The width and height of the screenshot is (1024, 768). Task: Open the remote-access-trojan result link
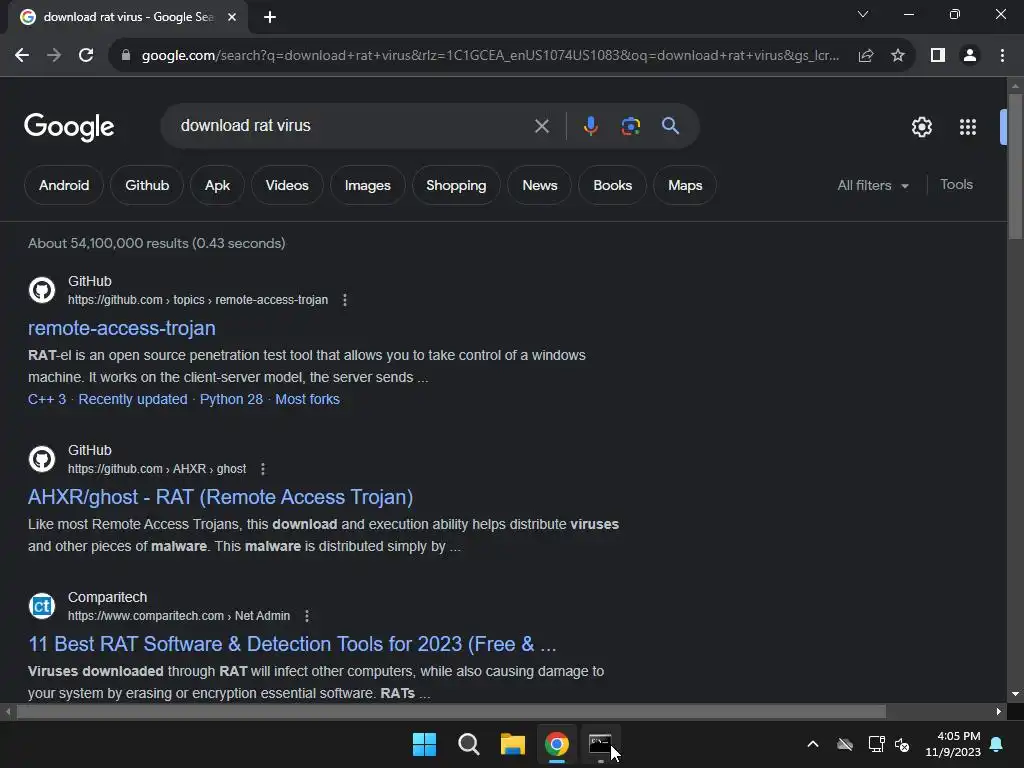tap(121, 328)
